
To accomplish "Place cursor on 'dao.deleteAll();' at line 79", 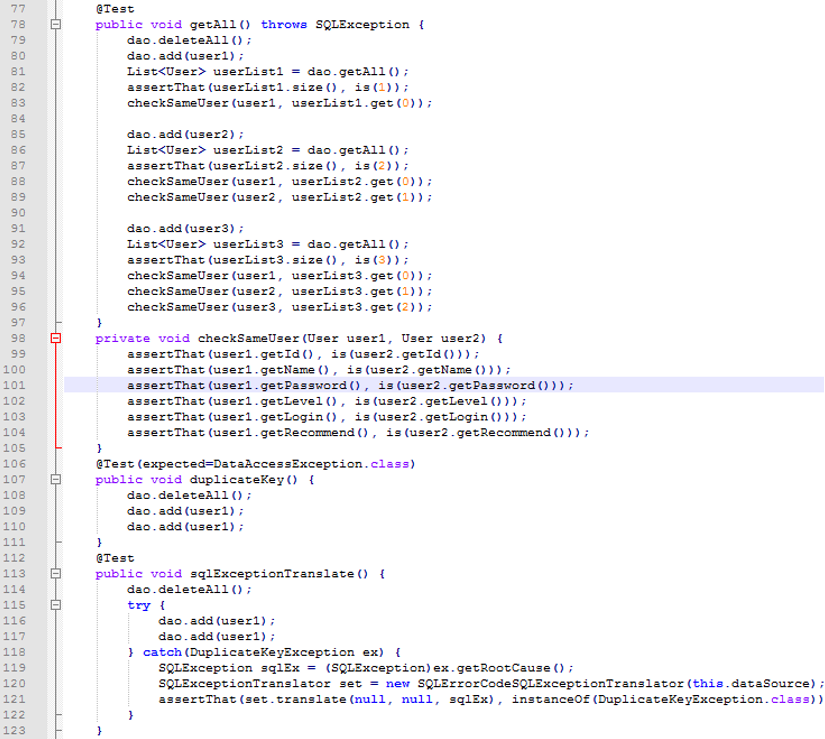I will tap(189, 41).
